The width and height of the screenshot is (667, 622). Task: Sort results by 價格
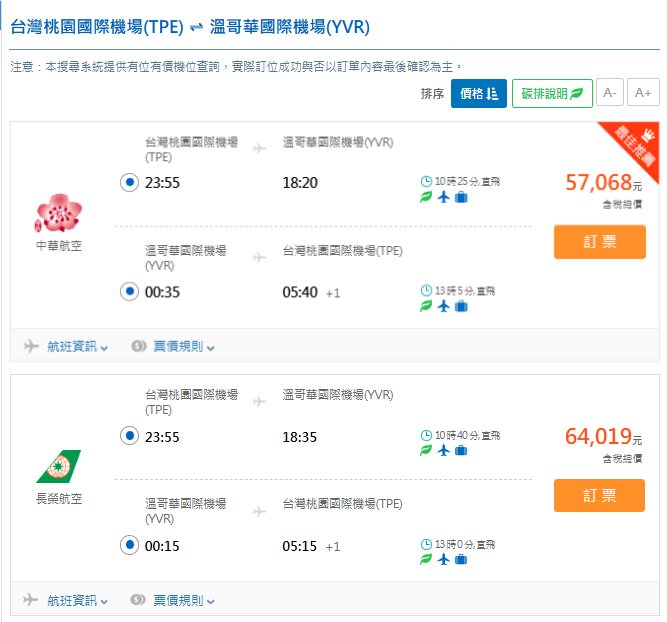(x=478, y=94)
